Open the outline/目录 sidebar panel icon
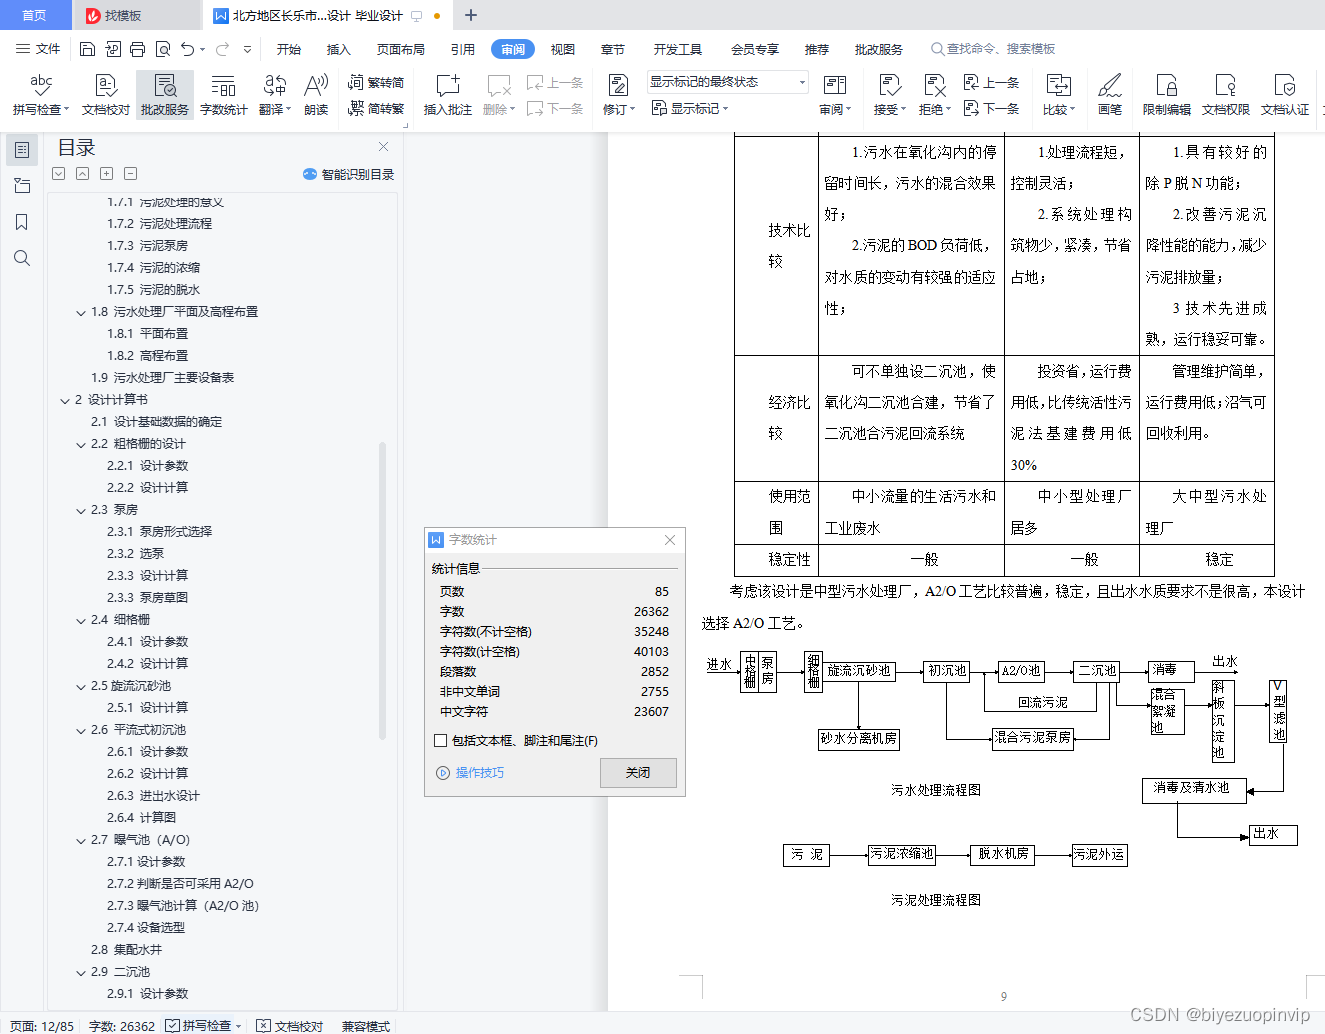This screenshot has height=1034, width=1325. tap(22, 150)
